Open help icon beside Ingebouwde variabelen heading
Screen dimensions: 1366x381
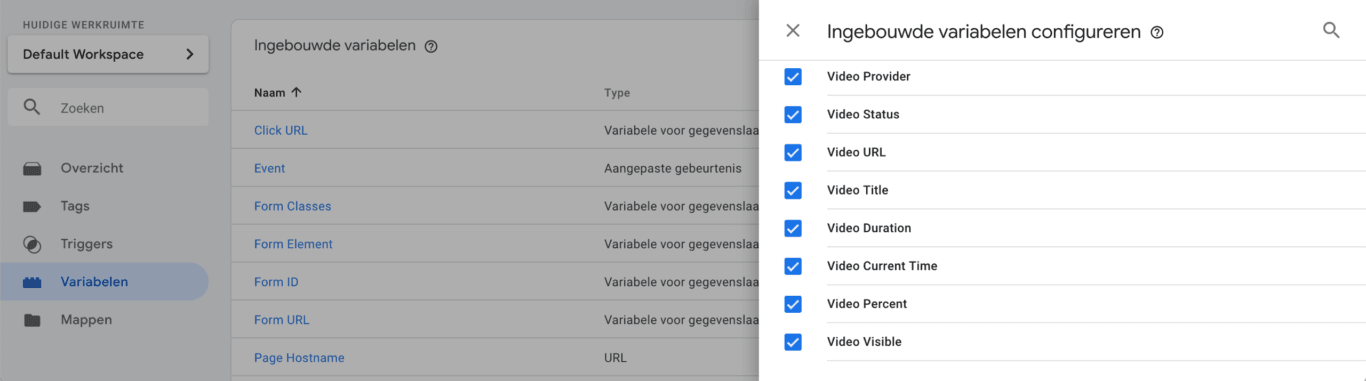click(x=431, y=46)
